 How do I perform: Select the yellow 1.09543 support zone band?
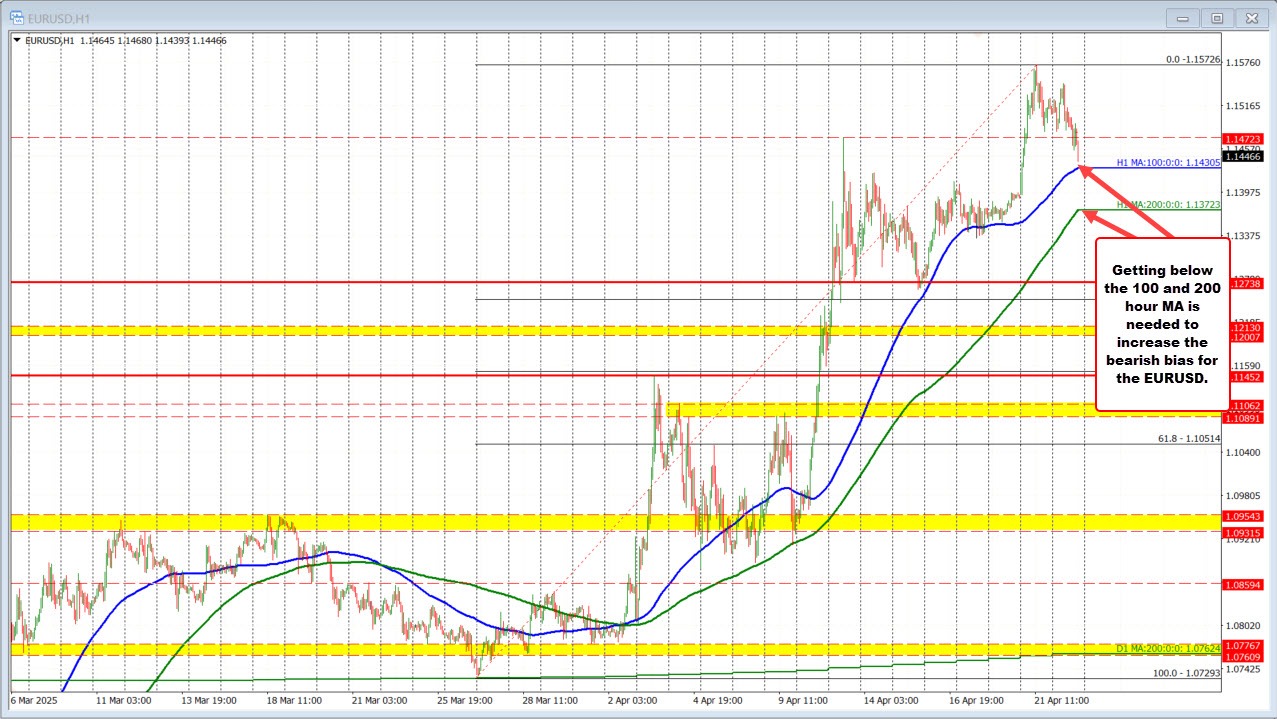[x=1244, y=518]
